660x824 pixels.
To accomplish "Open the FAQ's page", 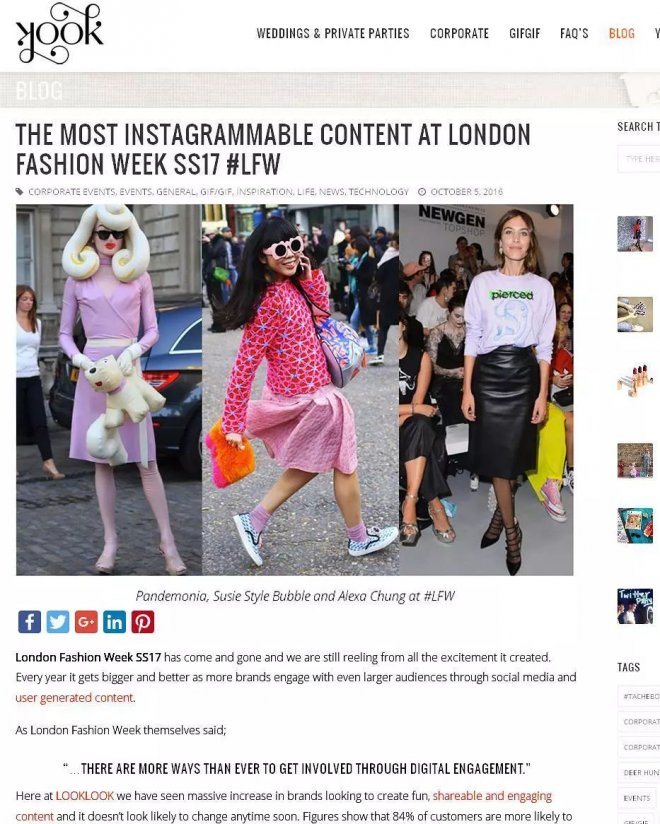I will 574,34.
